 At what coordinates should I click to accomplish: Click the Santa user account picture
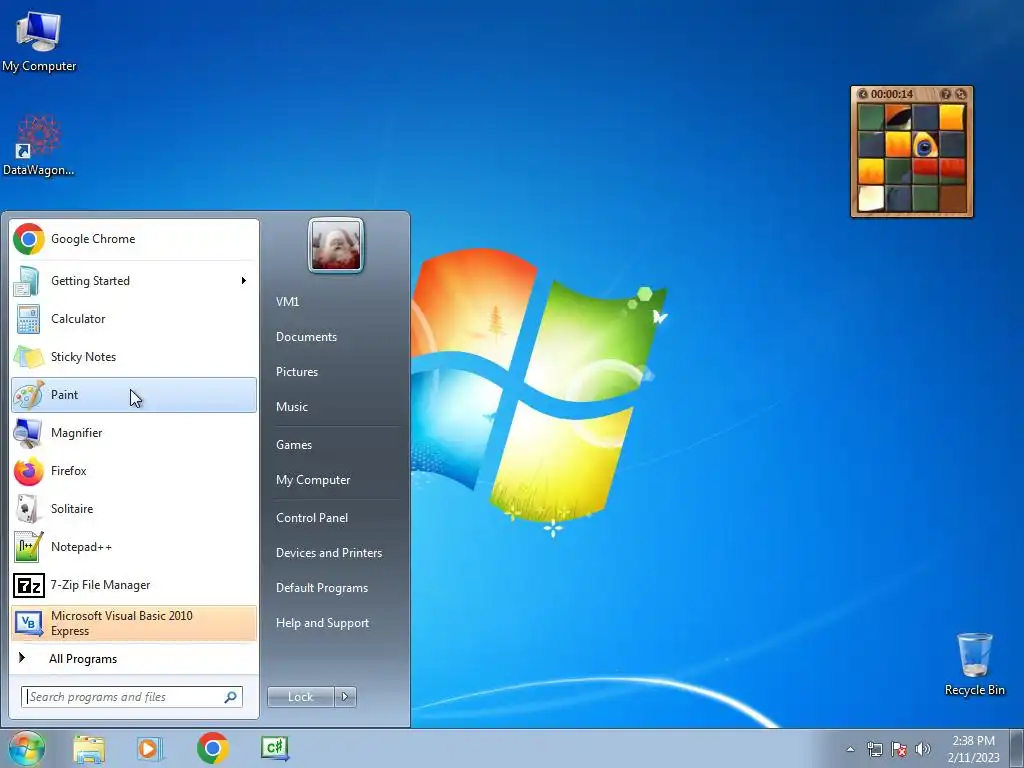click(x=336, y=245)
